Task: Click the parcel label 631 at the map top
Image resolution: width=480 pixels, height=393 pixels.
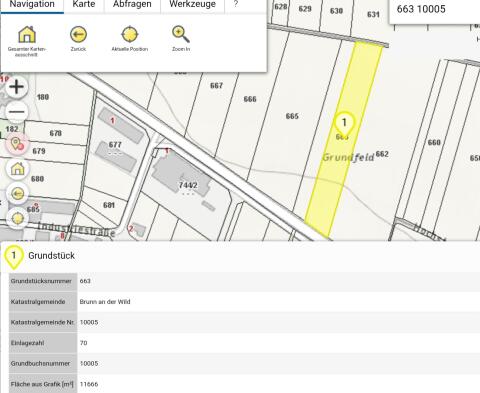Action: (x=373, y=14)
